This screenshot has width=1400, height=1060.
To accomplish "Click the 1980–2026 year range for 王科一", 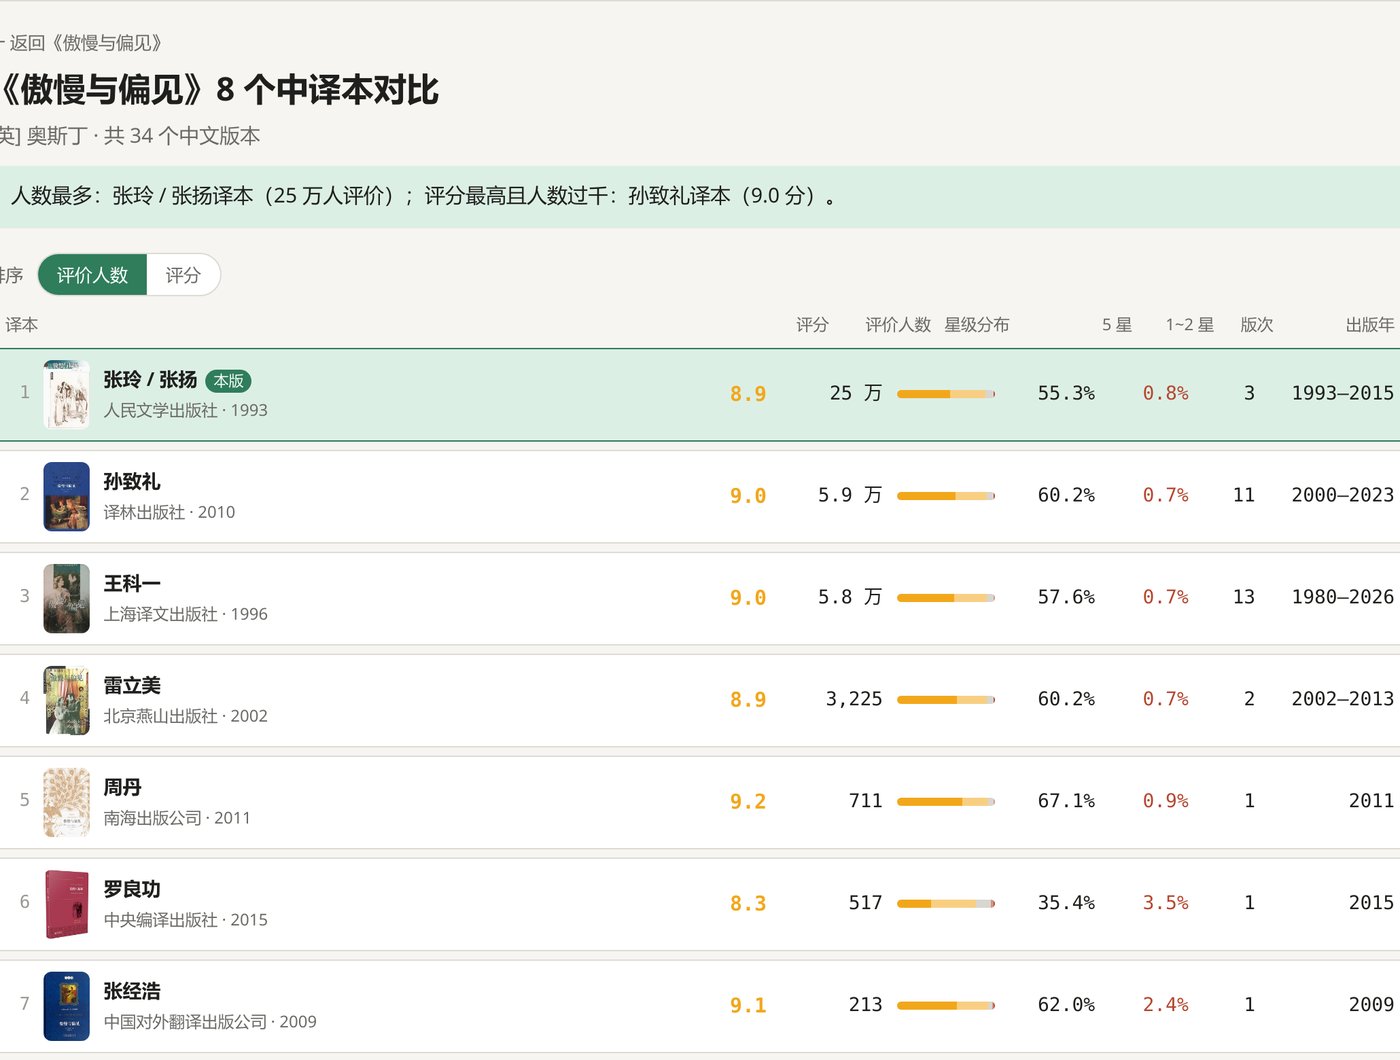I will coord(1343,597).
